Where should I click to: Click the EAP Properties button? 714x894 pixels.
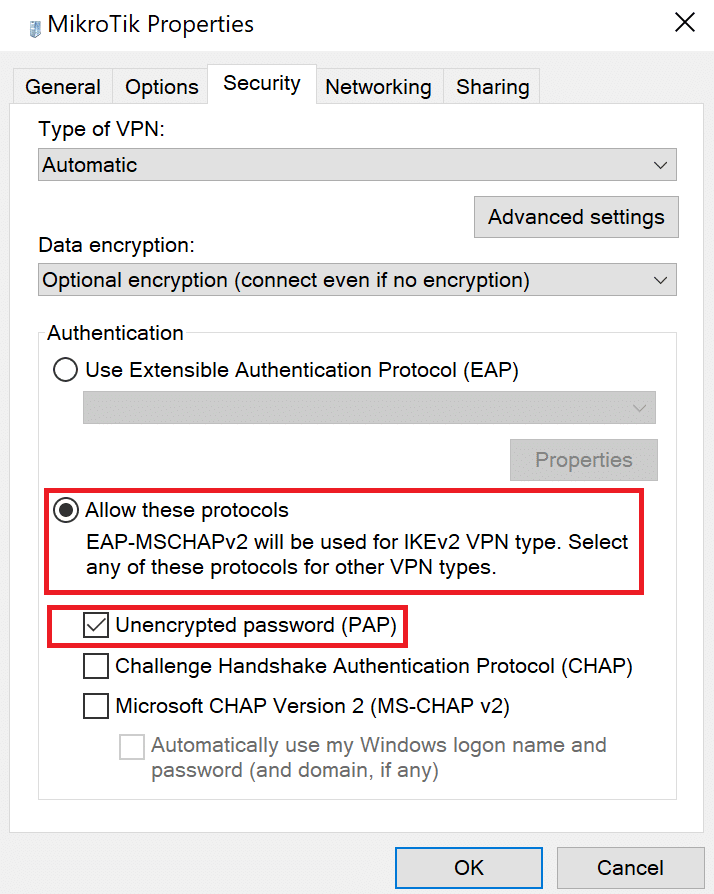pyautogui.click(x=583, y=460)
